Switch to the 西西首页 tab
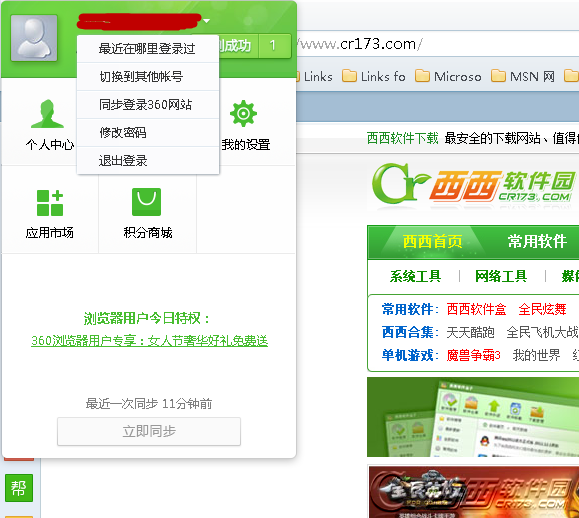 tap(432, 242)
